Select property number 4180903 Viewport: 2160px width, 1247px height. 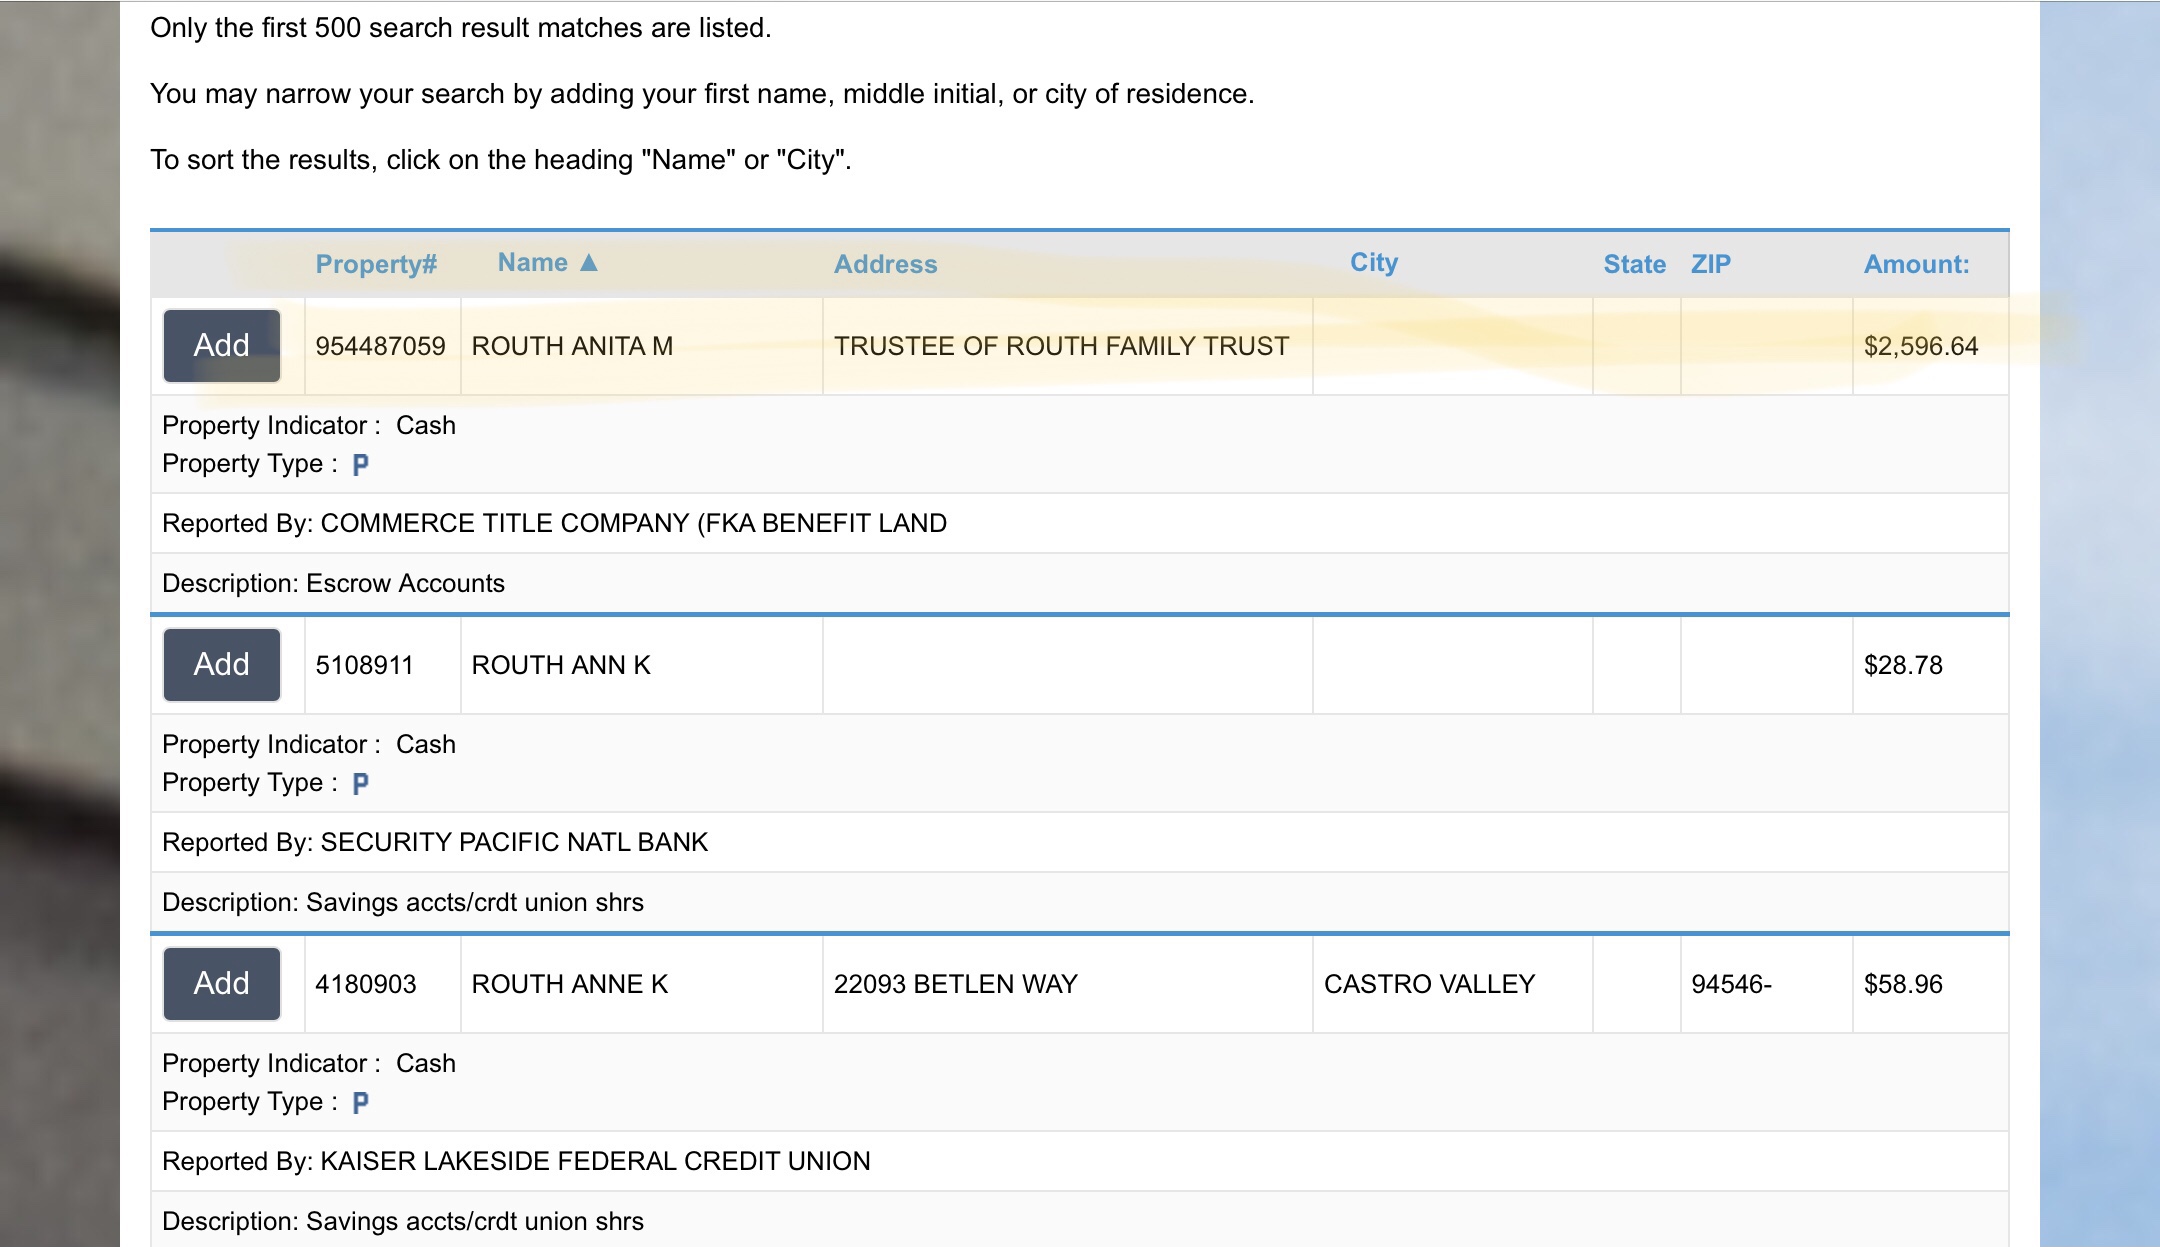366,984
